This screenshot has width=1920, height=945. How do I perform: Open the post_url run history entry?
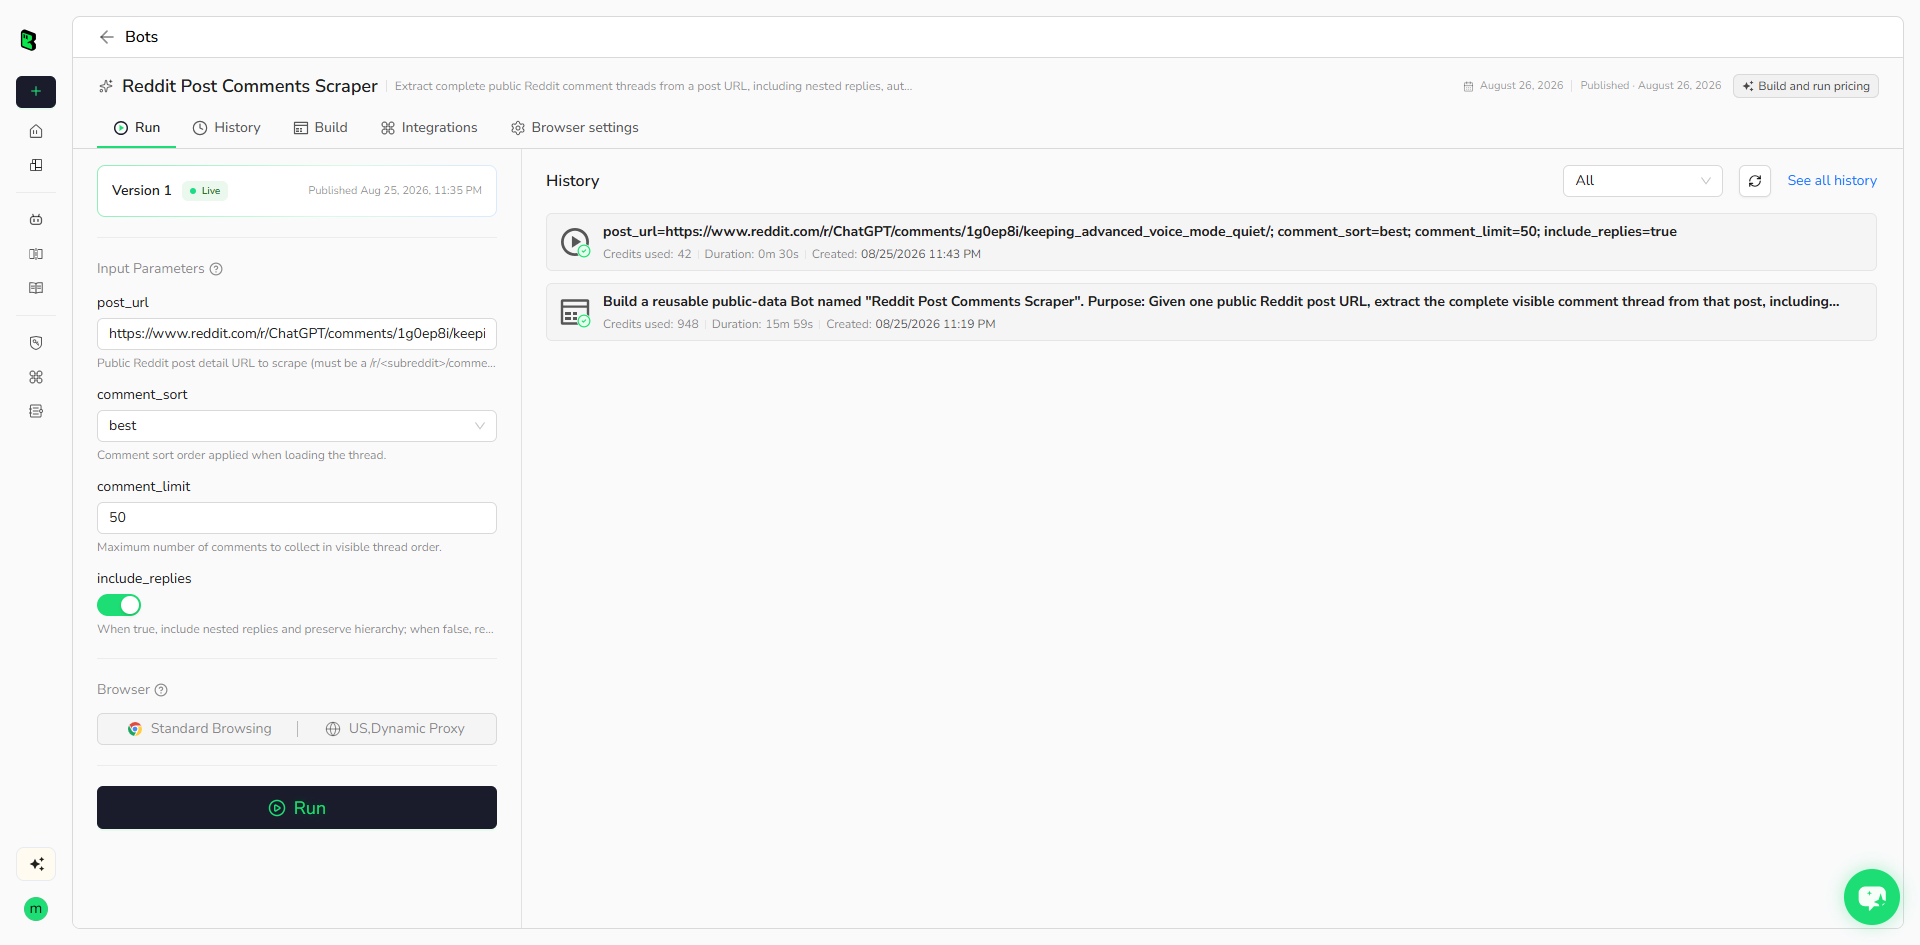click(1211, 242)
